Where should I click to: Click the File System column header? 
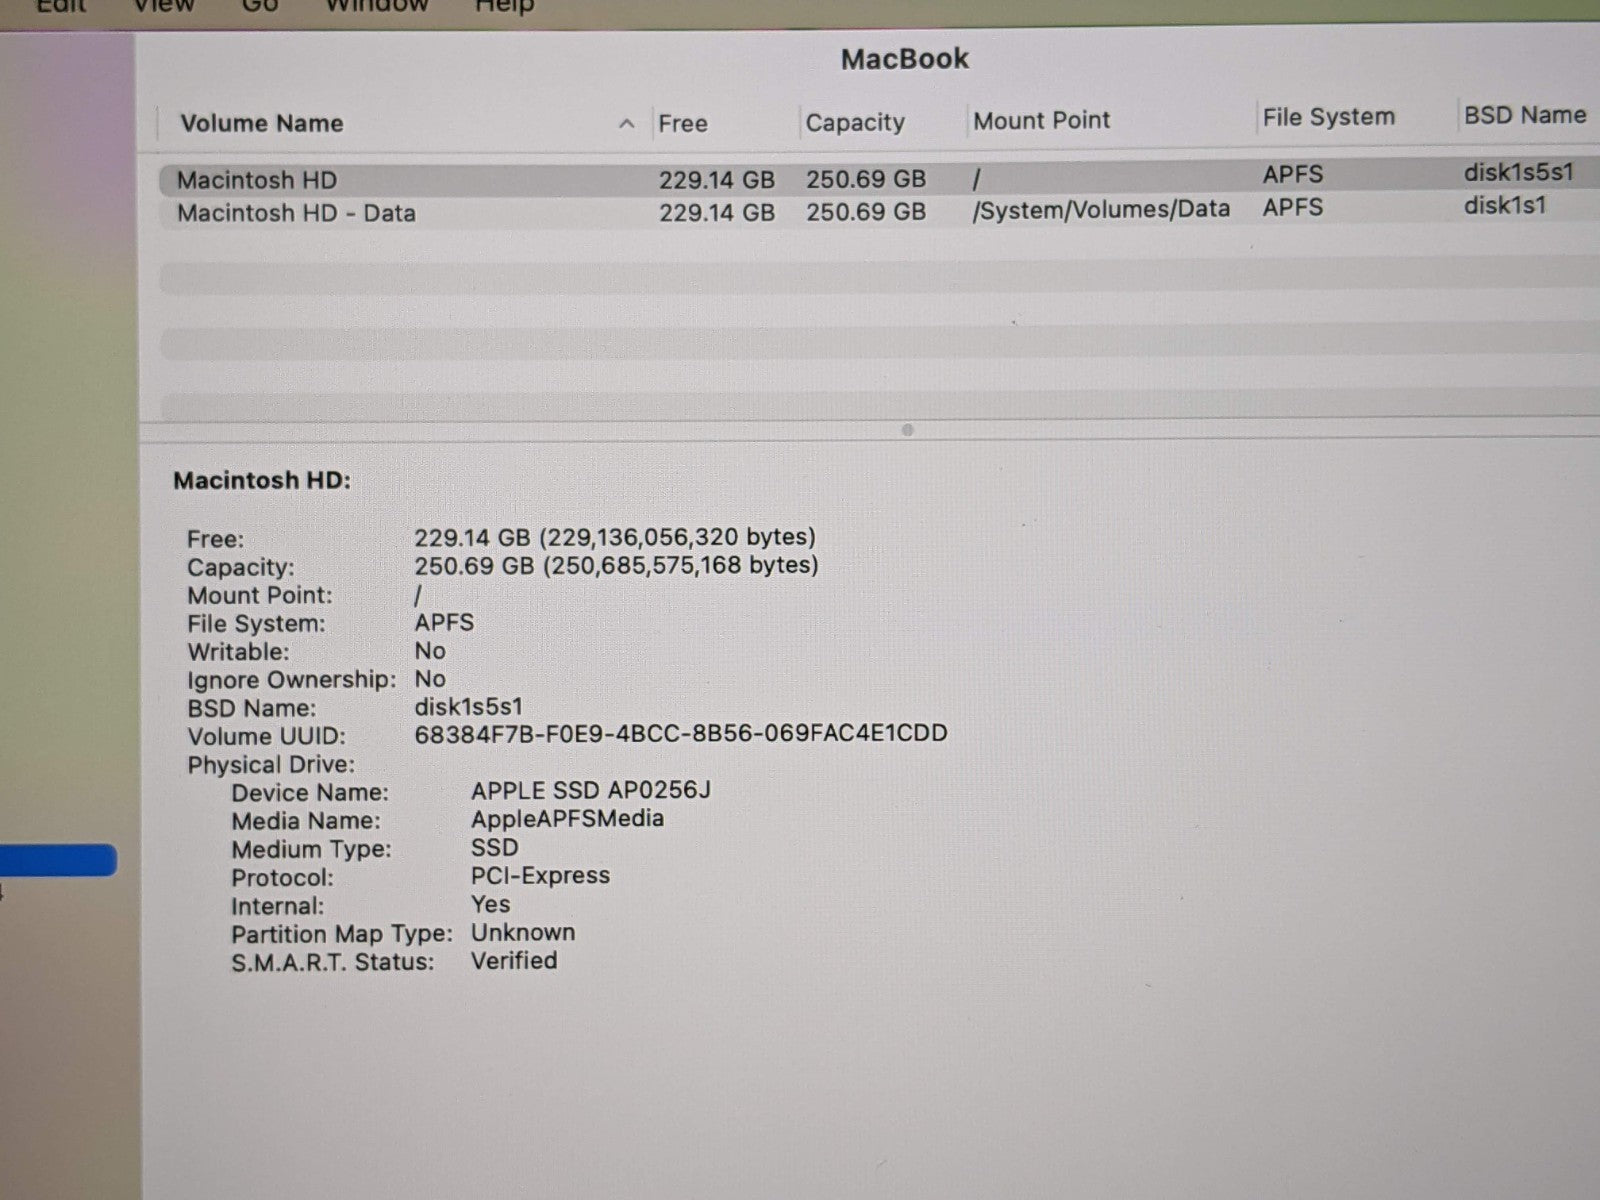tap(1328, 118)
